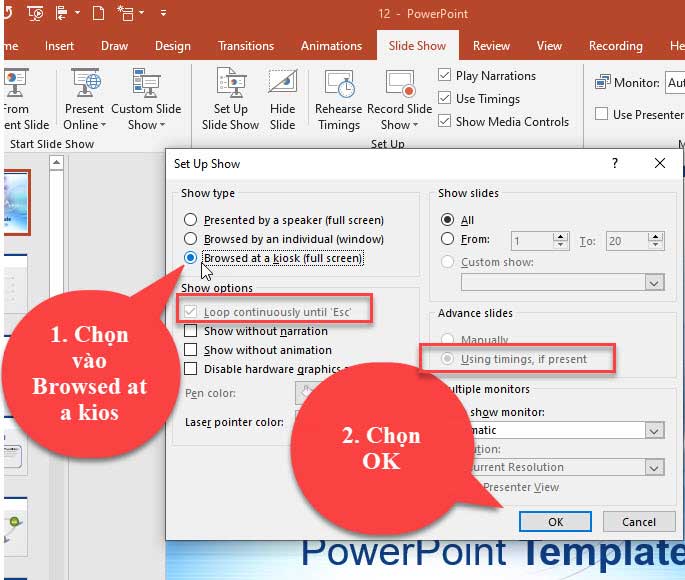Click the New blank document quick access icon
The height and width of the screenshot is (580, 685).
pyautogui.click(x=98, y=13)
